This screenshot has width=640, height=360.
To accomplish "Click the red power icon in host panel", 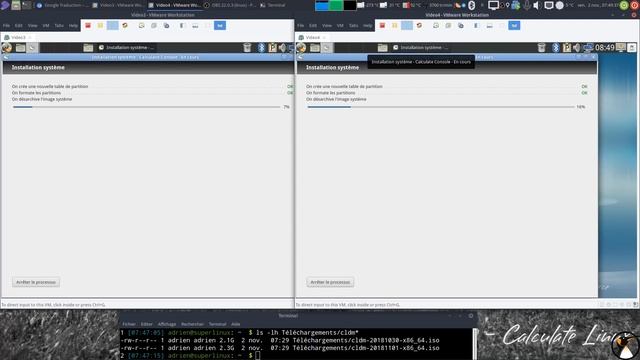I will click(635, 5).
